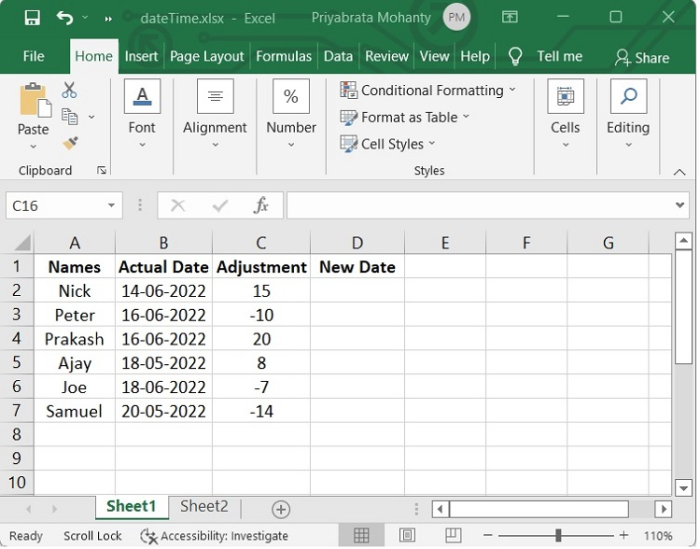Click the Insert Function fx icon
The image size is (700, 549).
tap(261, 205)
